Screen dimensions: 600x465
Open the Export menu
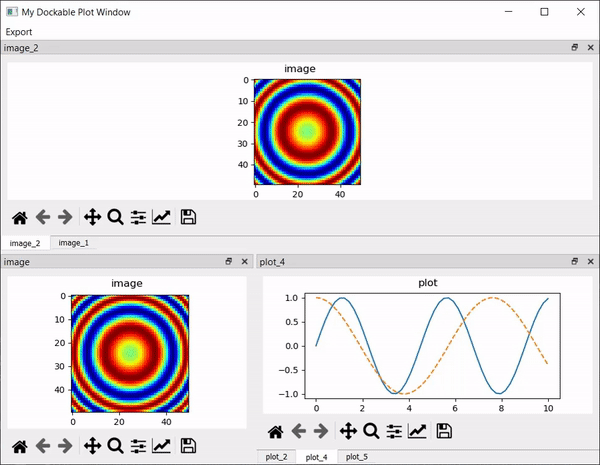point(19,32)
